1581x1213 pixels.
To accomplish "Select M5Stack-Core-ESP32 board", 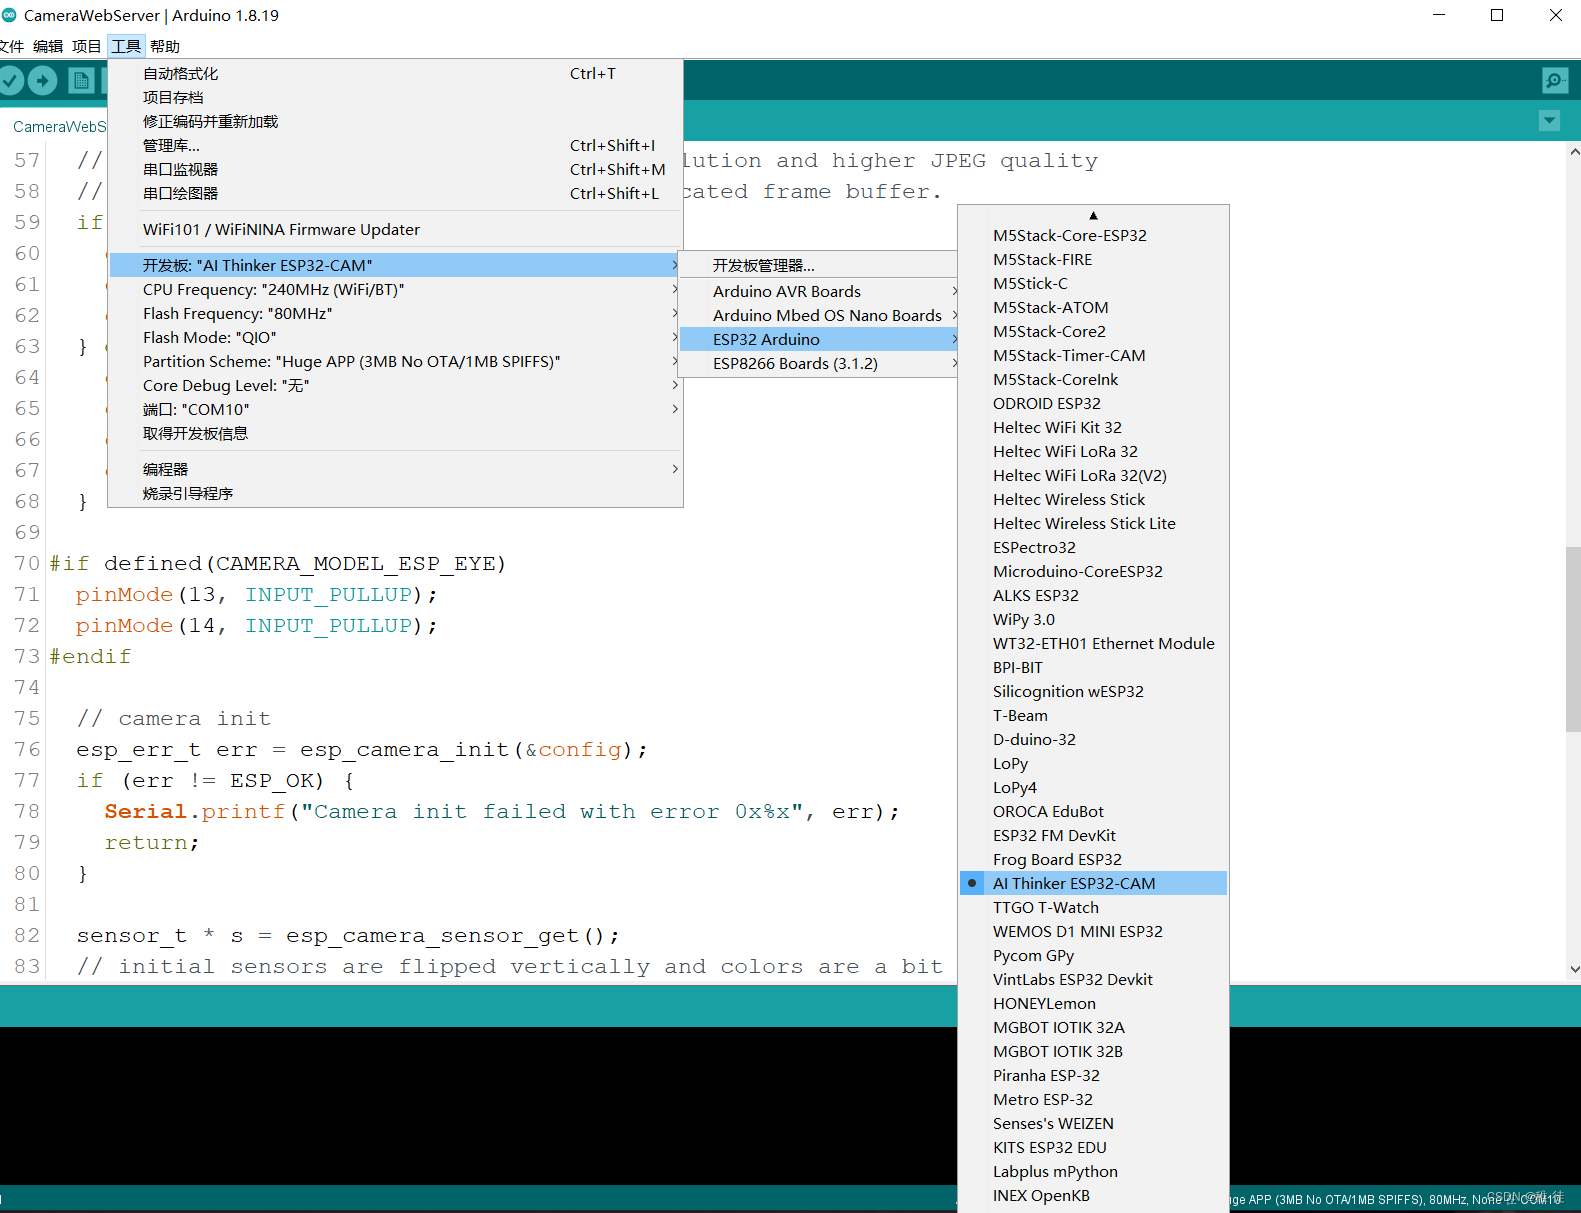I will coord(1092,235).
